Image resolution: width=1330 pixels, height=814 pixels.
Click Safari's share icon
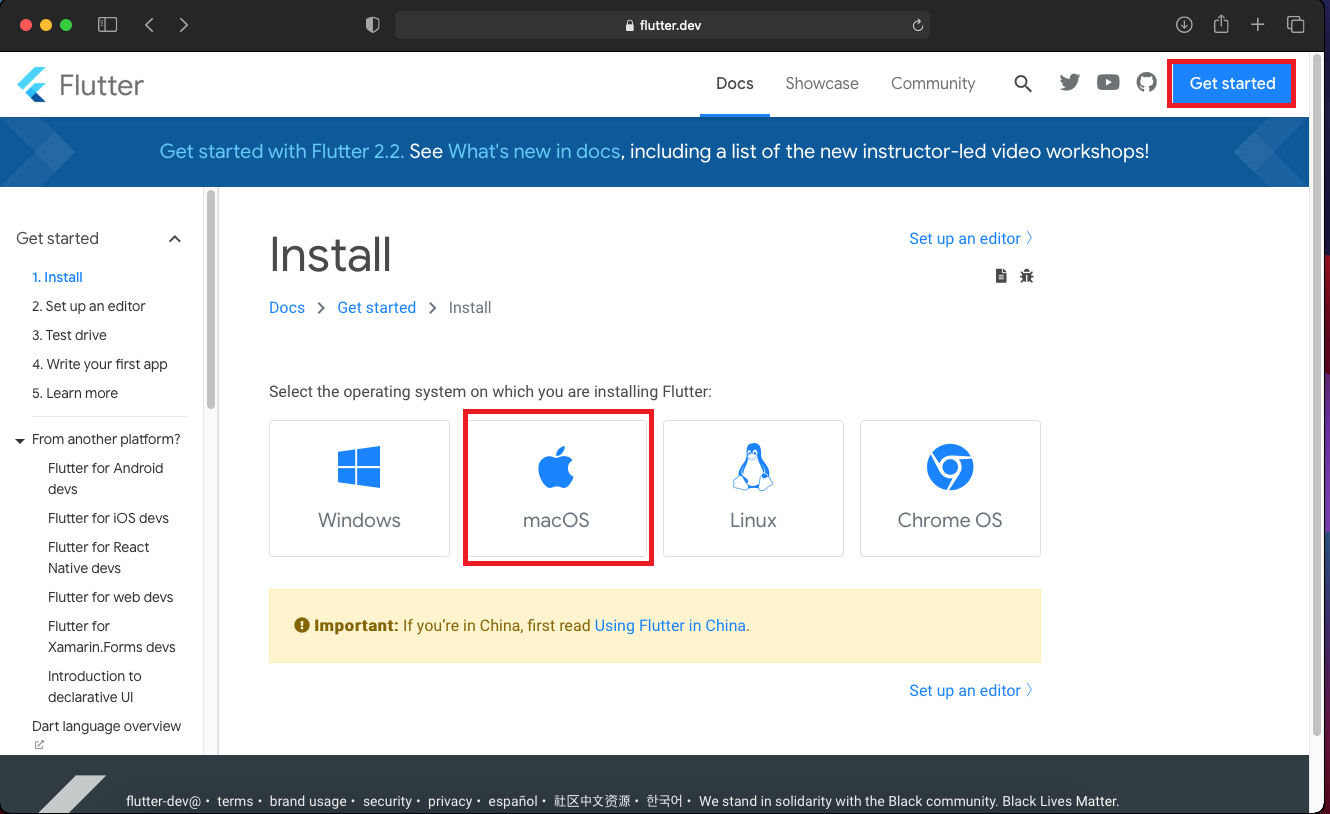coord(1221,24)
